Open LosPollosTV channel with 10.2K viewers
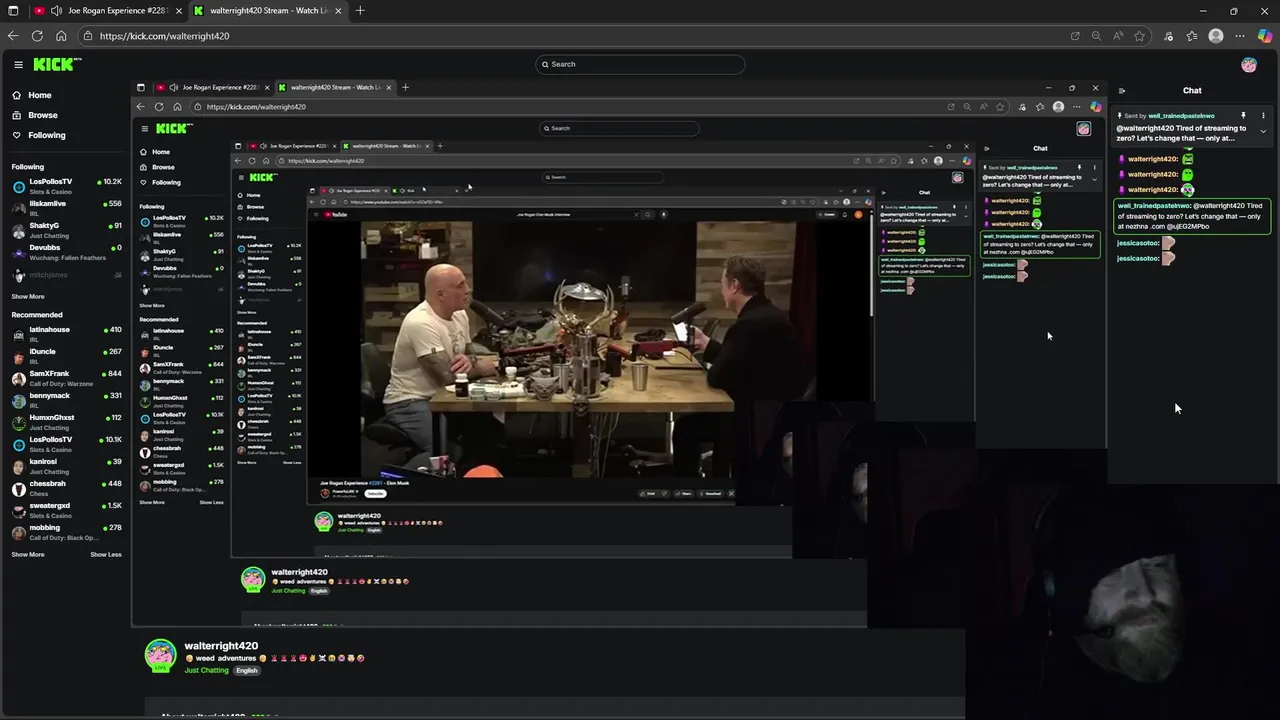This screenshot has height=720, width=1280. pyautogui.click(x=66, y=186)
